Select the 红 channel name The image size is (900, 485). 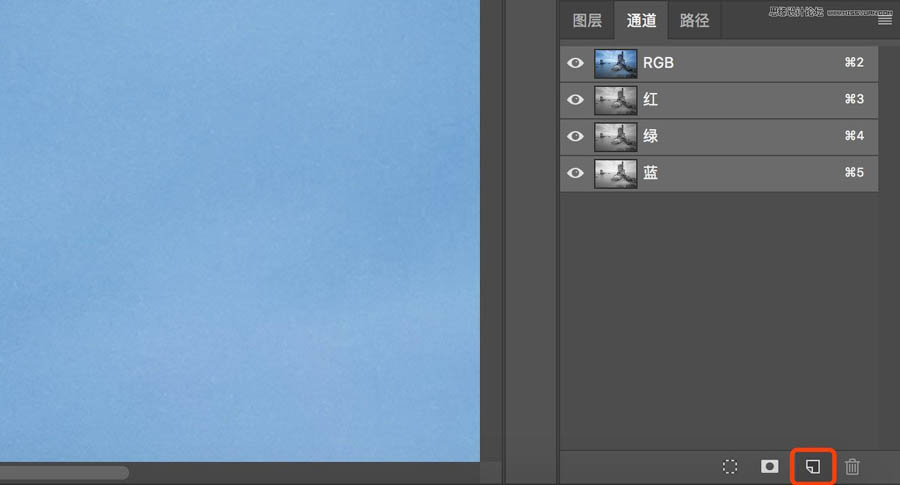click(650, 100)
